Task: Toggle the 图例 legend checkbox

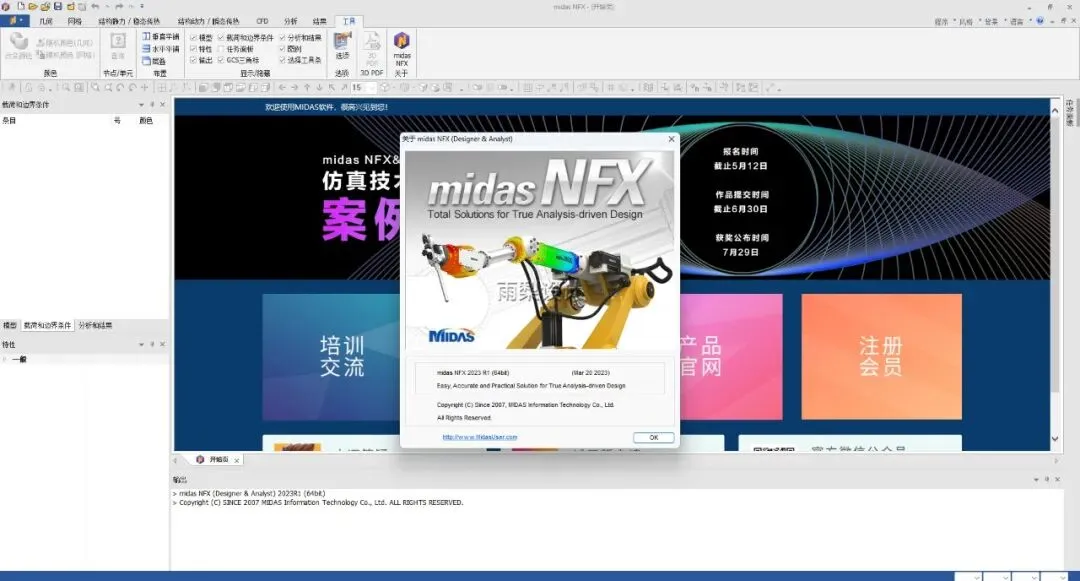Action: (x=282, y=49)
